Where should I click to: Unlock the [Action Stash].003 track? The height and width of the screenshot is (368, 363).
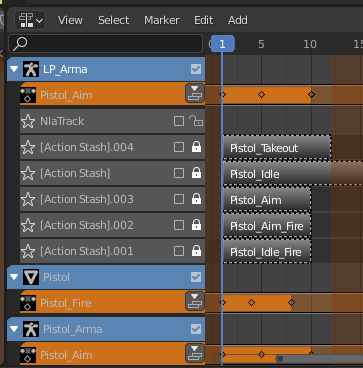coord(196,199)
